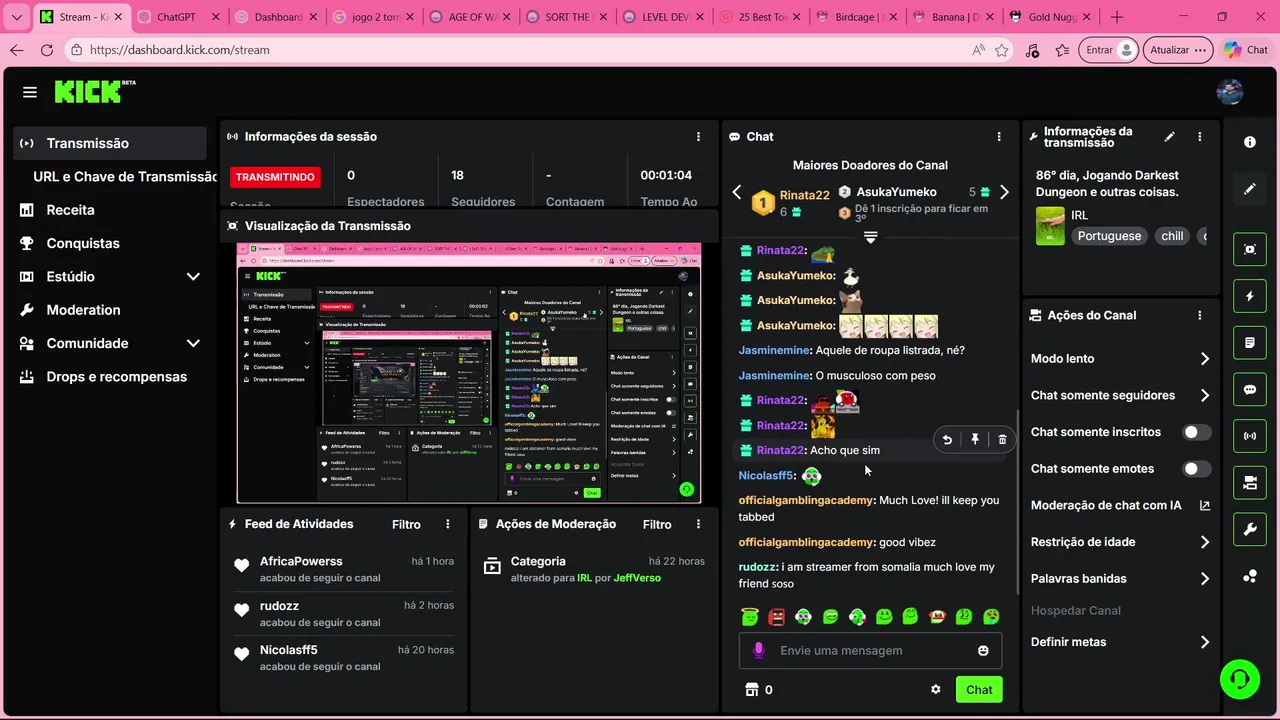Expand Restrição de idade options
Screen dimensions: 1280x720
pyautogui.click(x=1204, y=542)
